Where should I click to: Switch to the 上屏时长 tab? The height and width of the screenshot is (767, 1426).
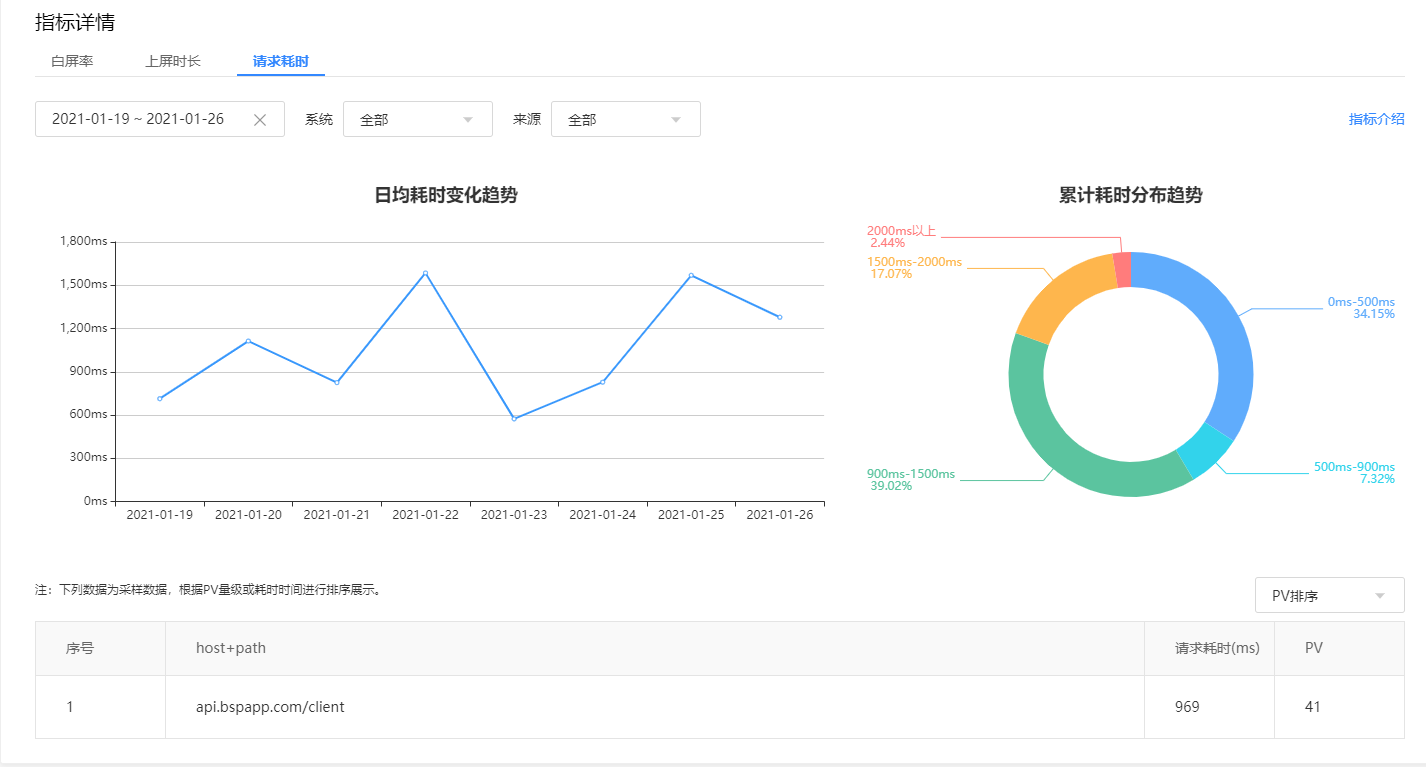click(174, 60)
